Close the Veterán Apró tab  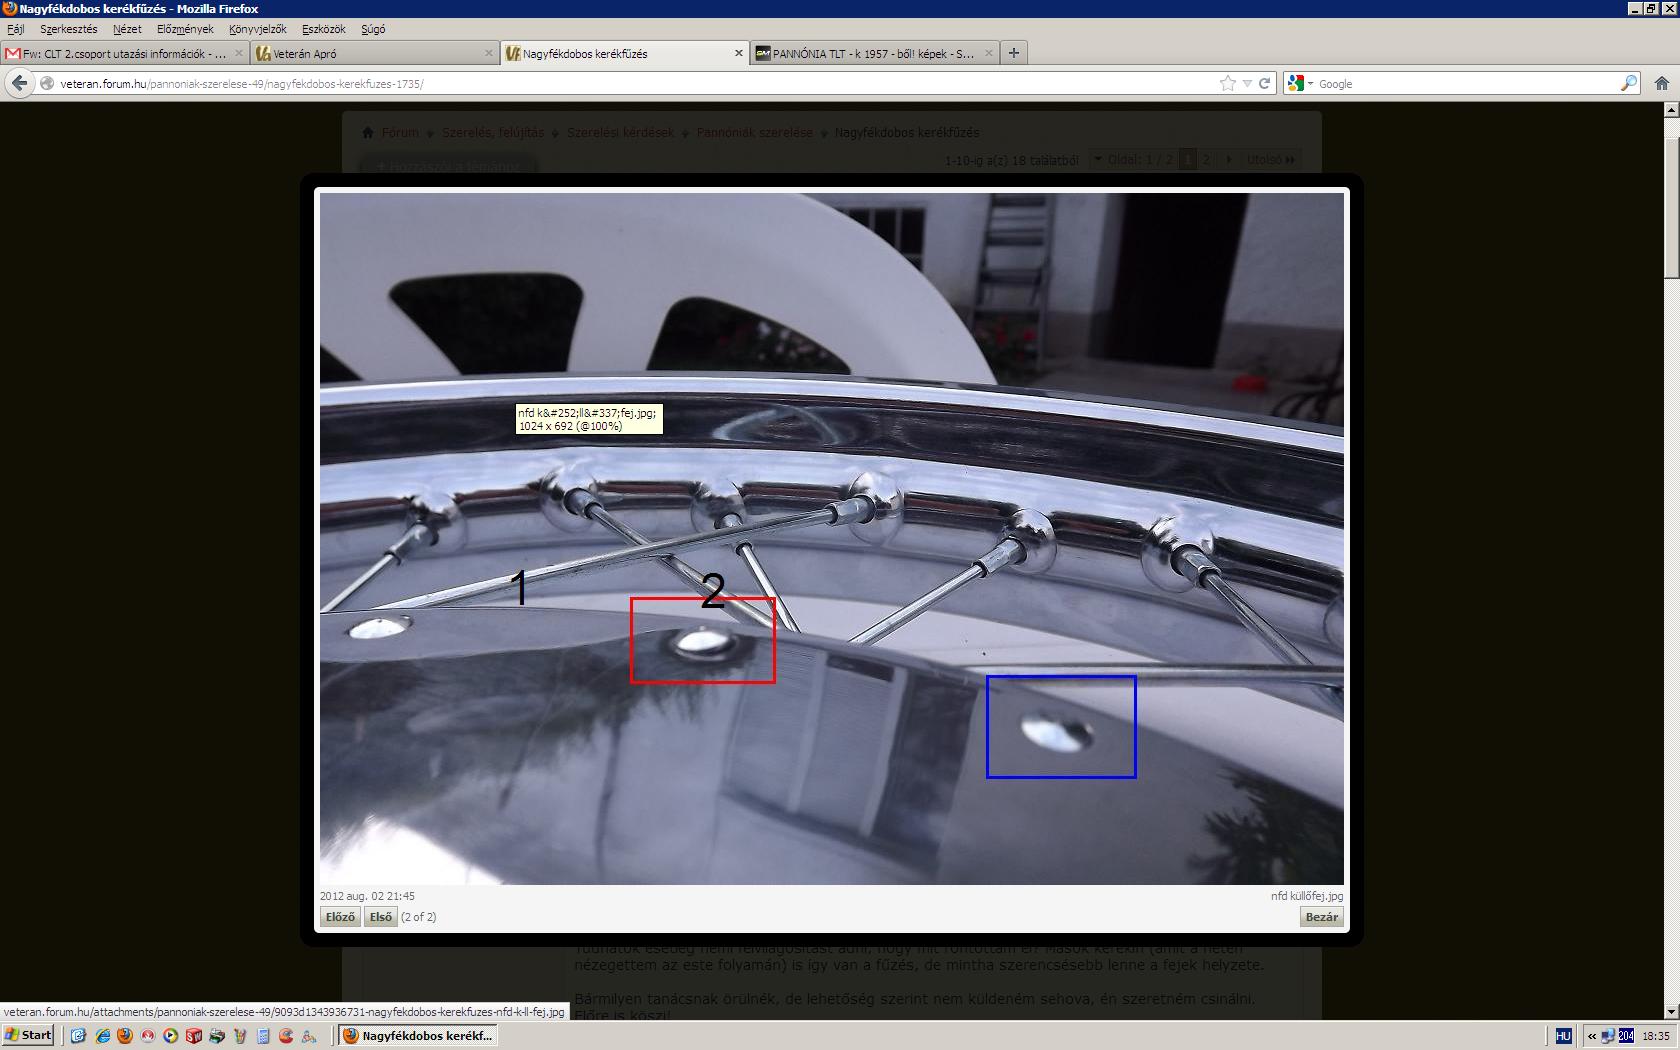tap(489, 53)
